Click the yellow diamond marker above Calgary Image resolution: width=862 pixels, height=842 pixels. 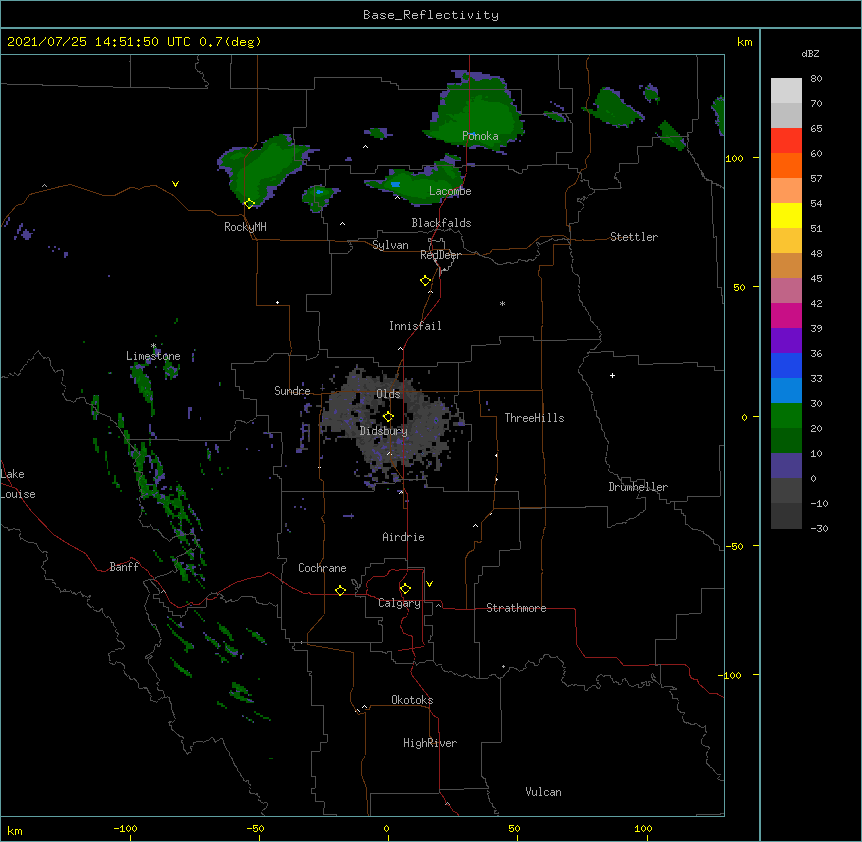click(x=405, y=589)
